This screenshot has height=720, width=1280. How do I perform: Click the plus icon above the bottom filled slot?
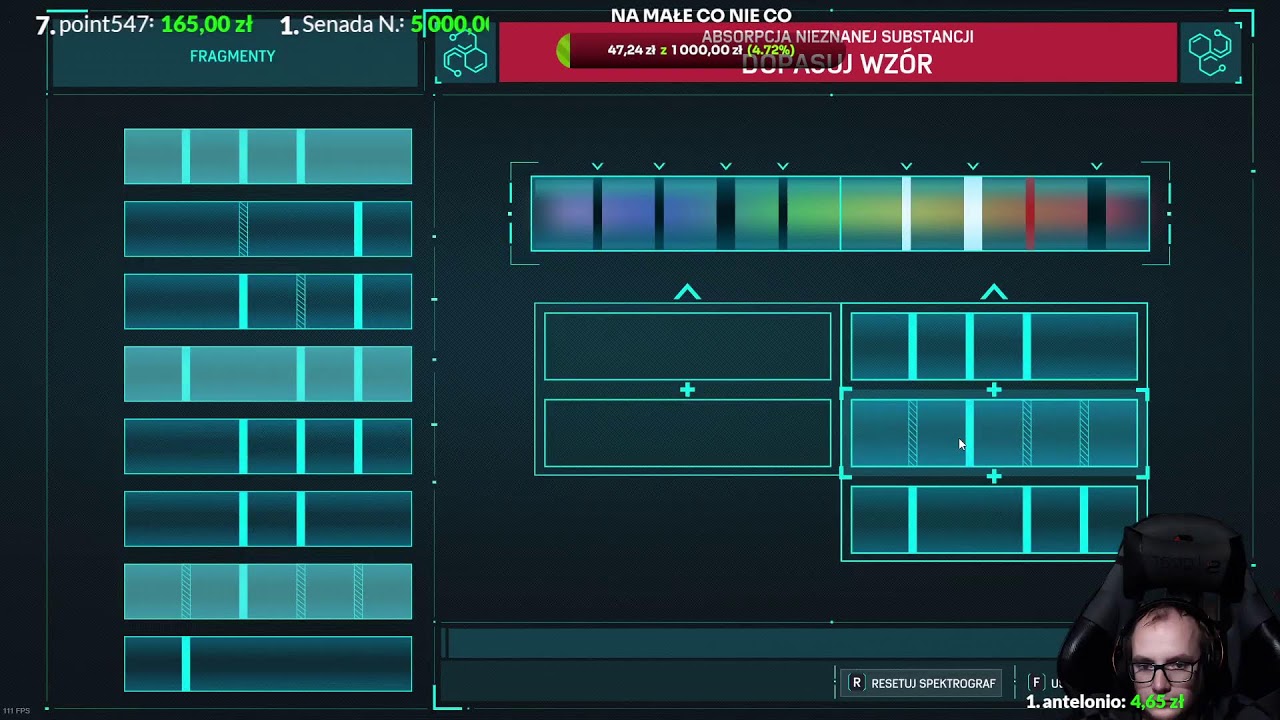(994, 477)
